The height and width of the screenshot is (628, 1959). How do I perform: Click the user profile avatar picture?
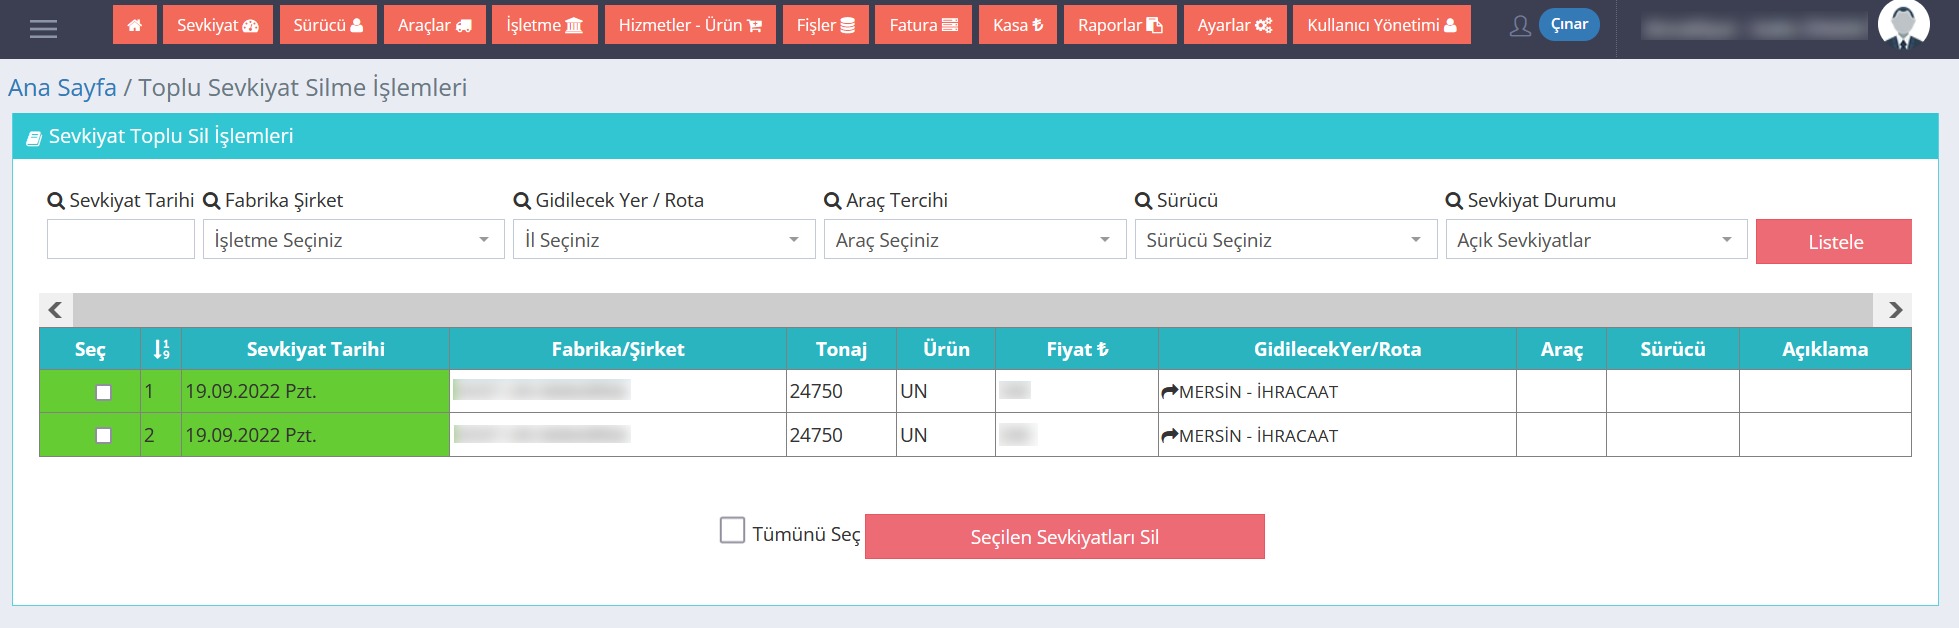(1903, 24)
